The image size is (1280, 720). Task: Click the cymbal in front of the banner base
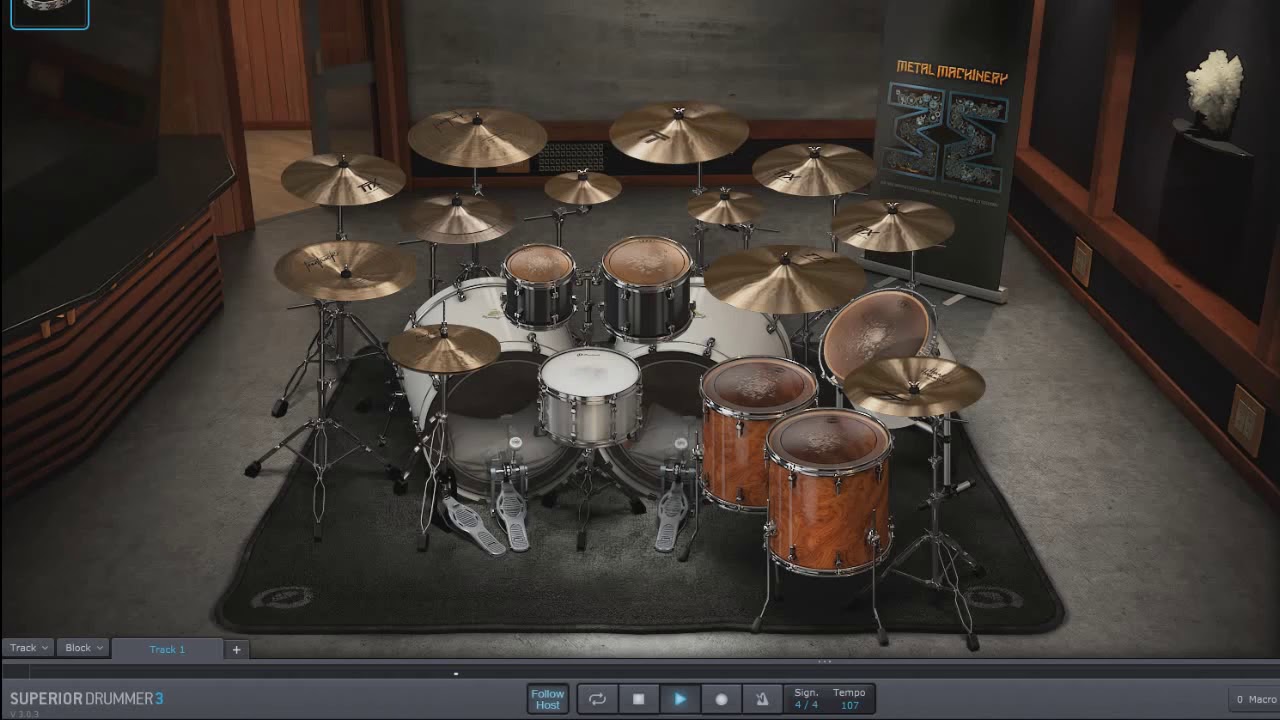891,225
